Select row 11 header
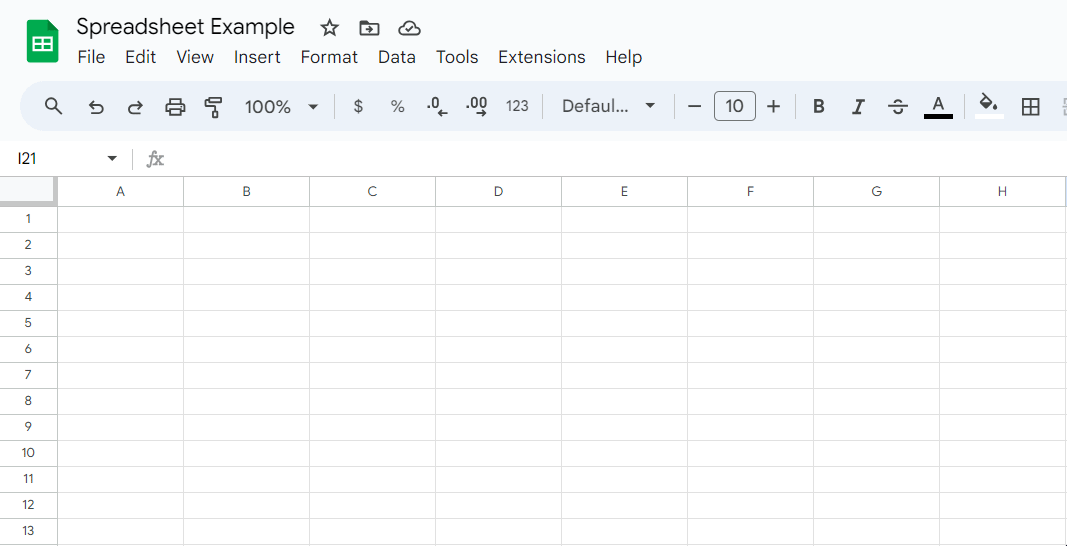Image resolution: width=1067 pixels, height=546 pixels. click(28, 479)
